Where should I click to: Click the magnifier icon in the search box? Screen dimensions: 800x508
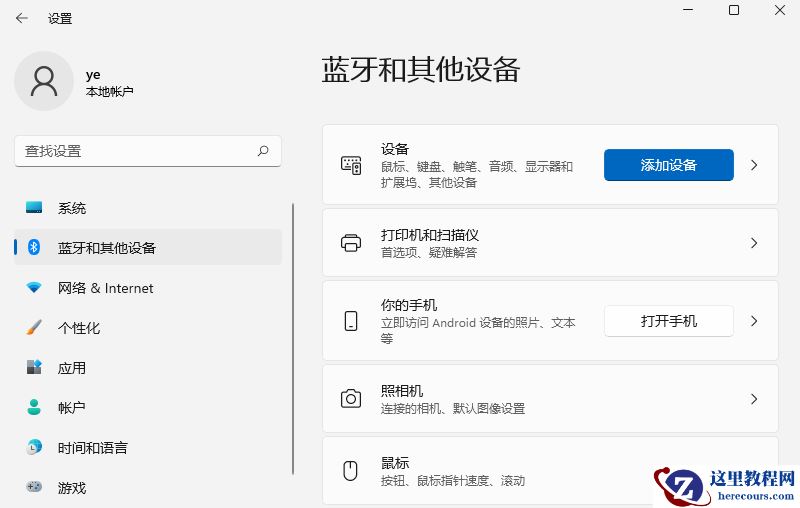coord(263,151)
